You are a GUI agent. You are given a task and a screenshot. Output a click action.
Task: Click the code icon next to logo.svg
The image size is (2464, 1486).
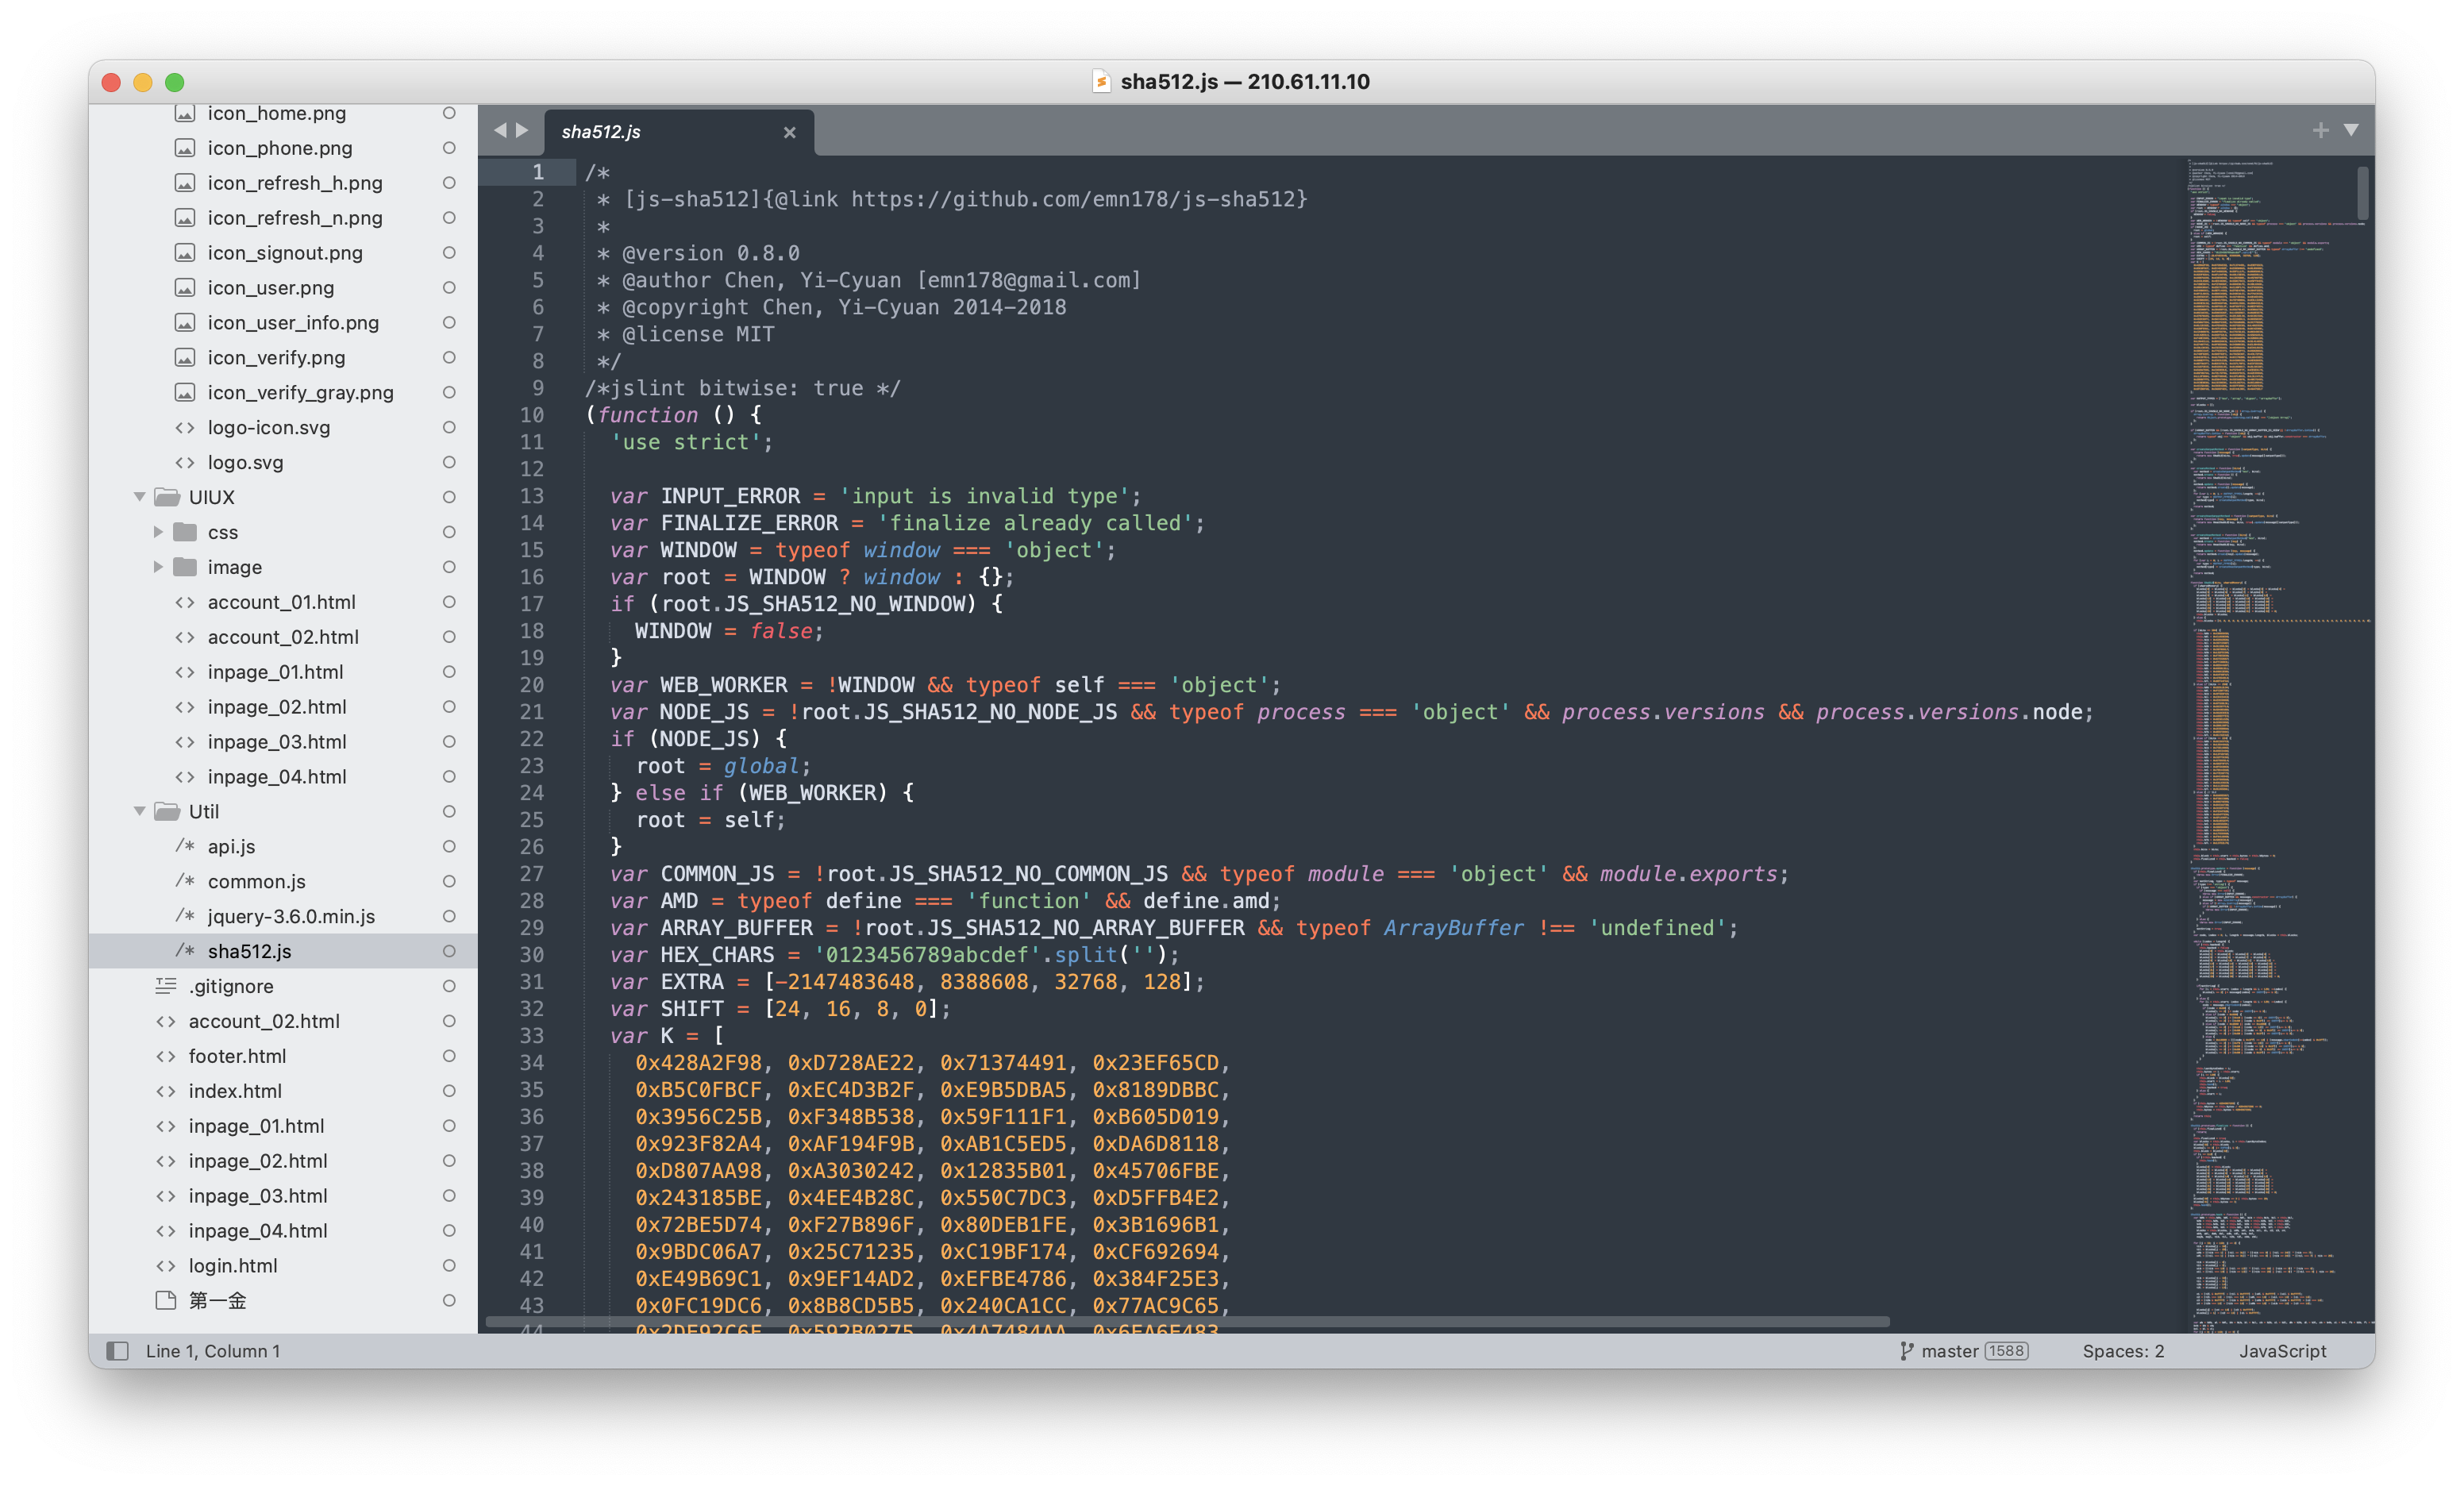click(185, 463)
